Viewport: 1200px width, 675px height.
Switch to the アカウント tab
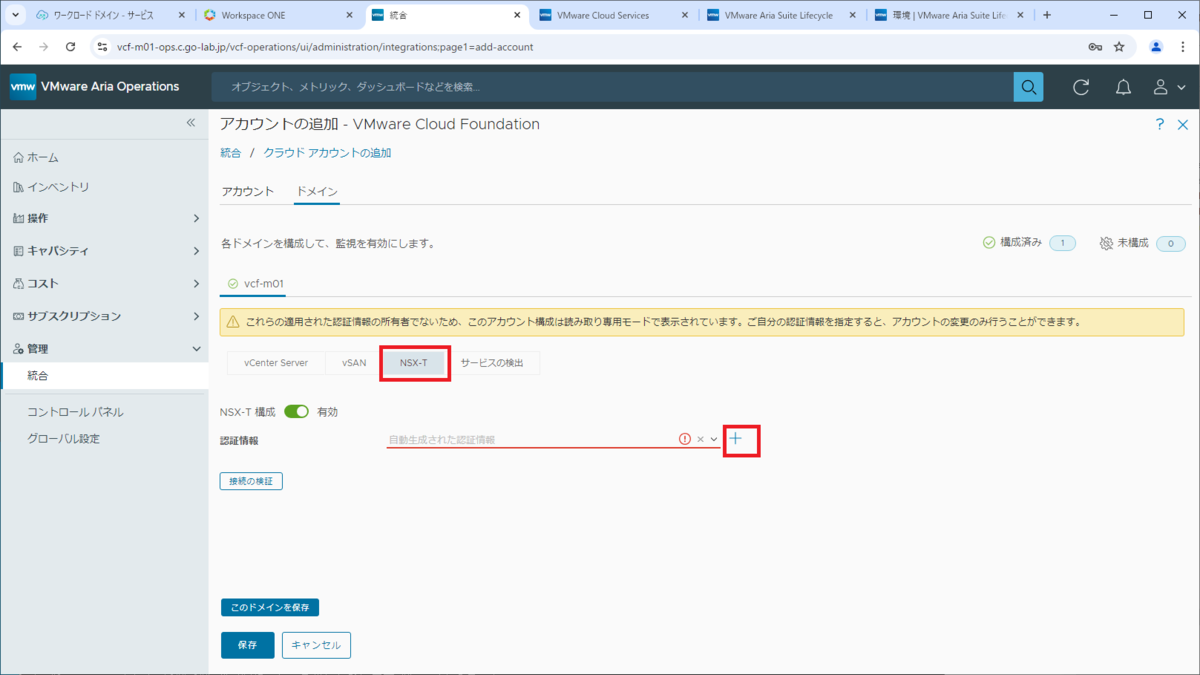(248, 191)
